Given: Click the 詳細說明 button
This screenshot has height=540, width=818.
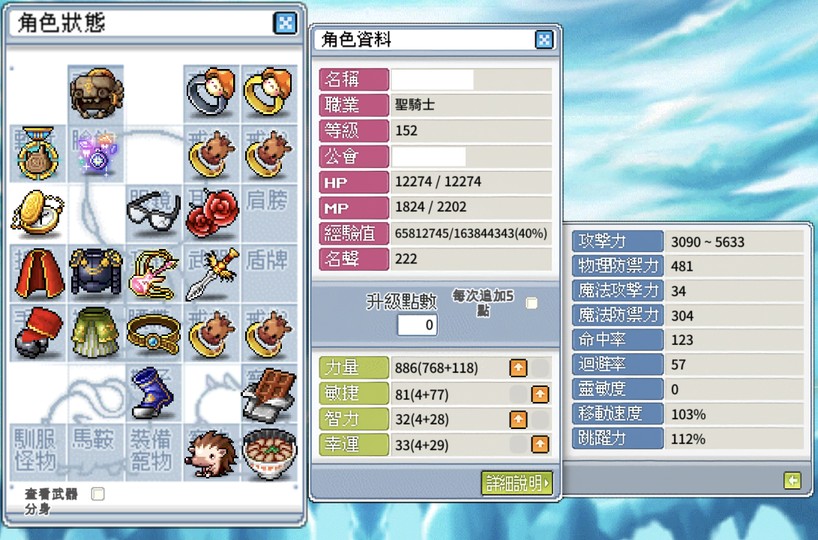Looking at the screenshot, I should pyautogui.click(x=516, y=483).
